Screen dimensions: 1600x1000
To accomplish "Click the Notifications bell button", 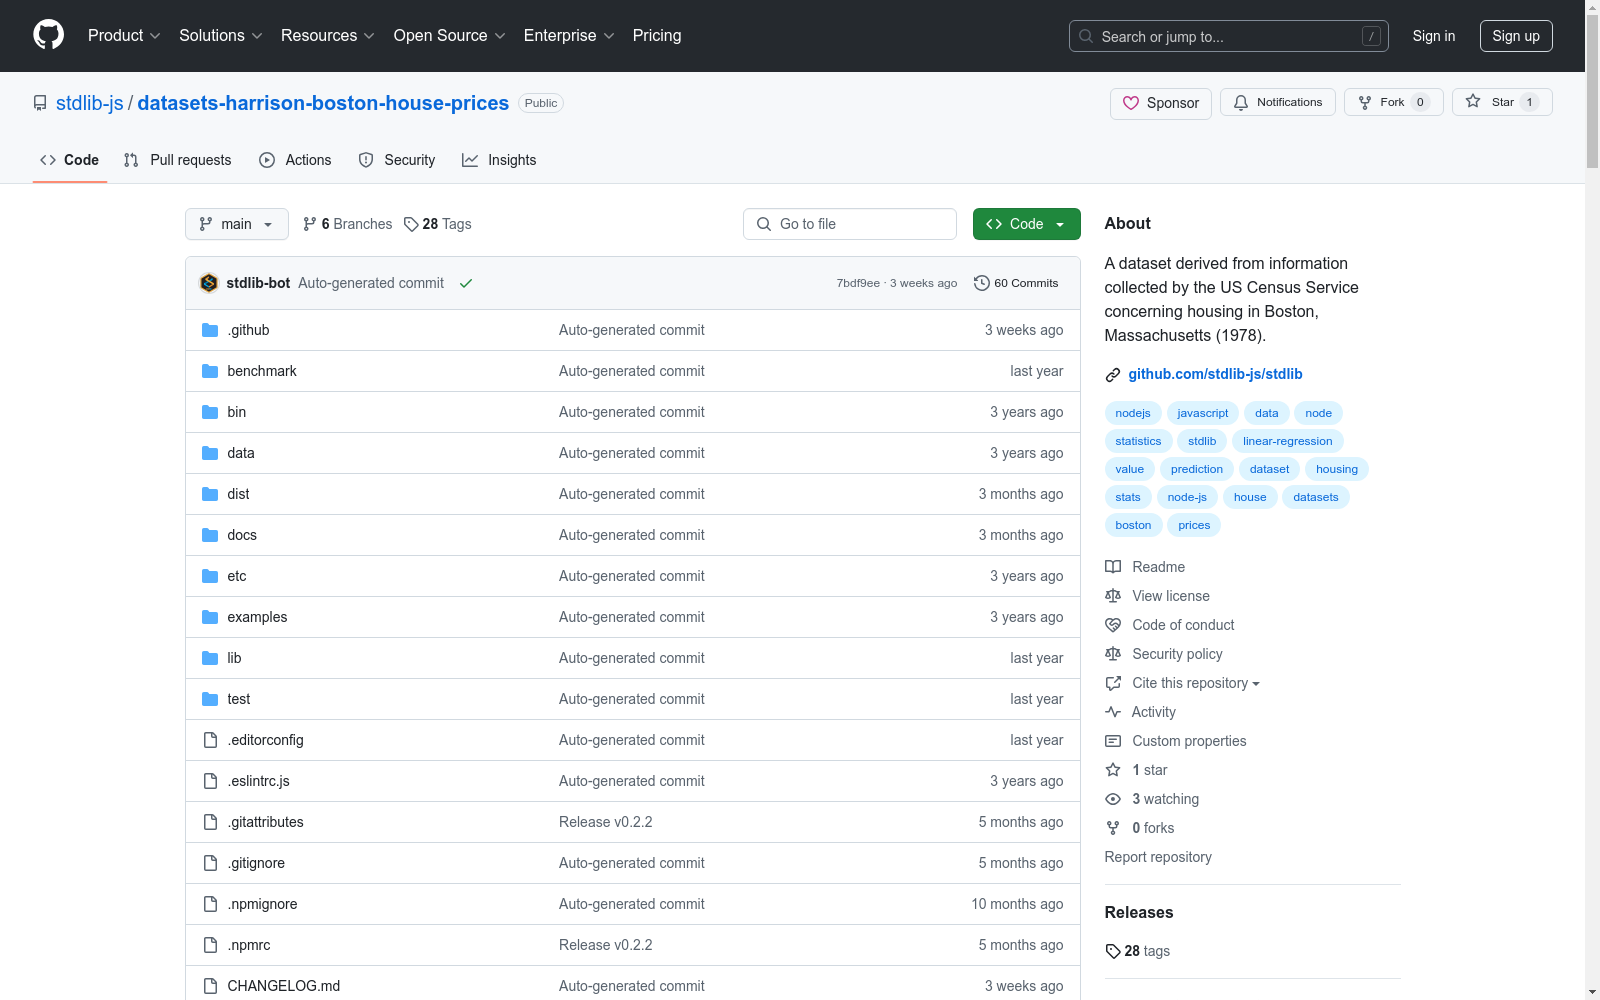I will tap(1277, 102).
